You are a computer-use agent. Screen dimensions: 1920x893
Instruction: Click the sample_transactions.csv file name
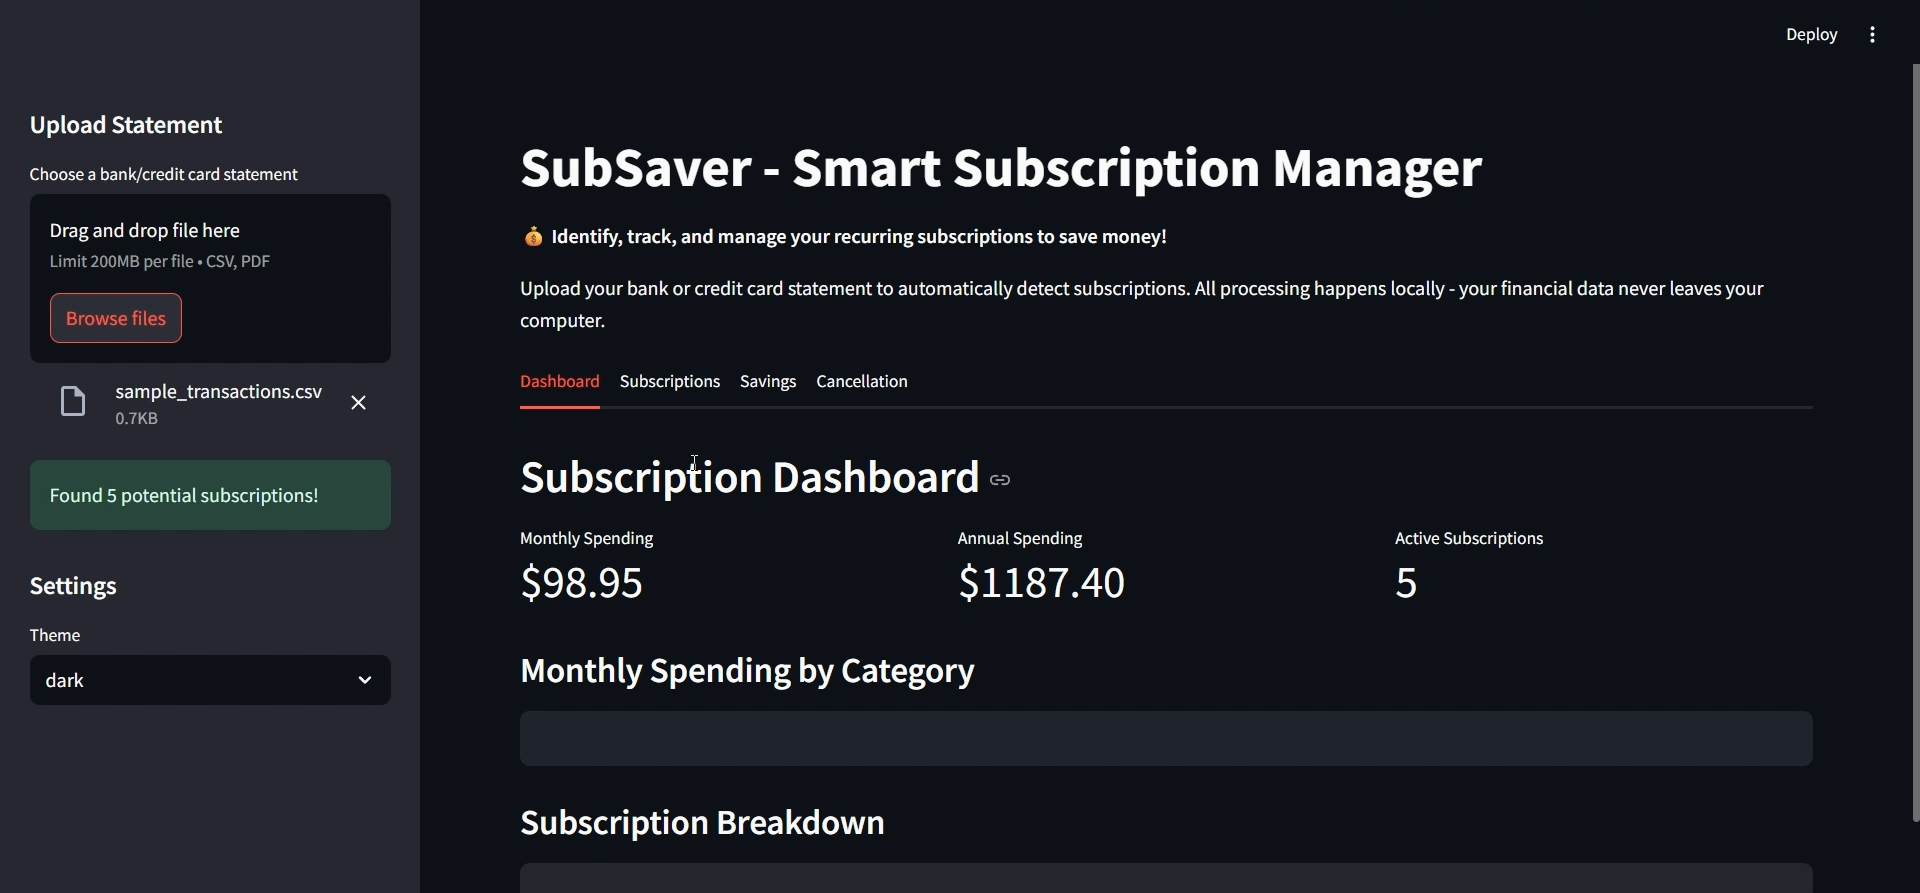coord(220,391)
